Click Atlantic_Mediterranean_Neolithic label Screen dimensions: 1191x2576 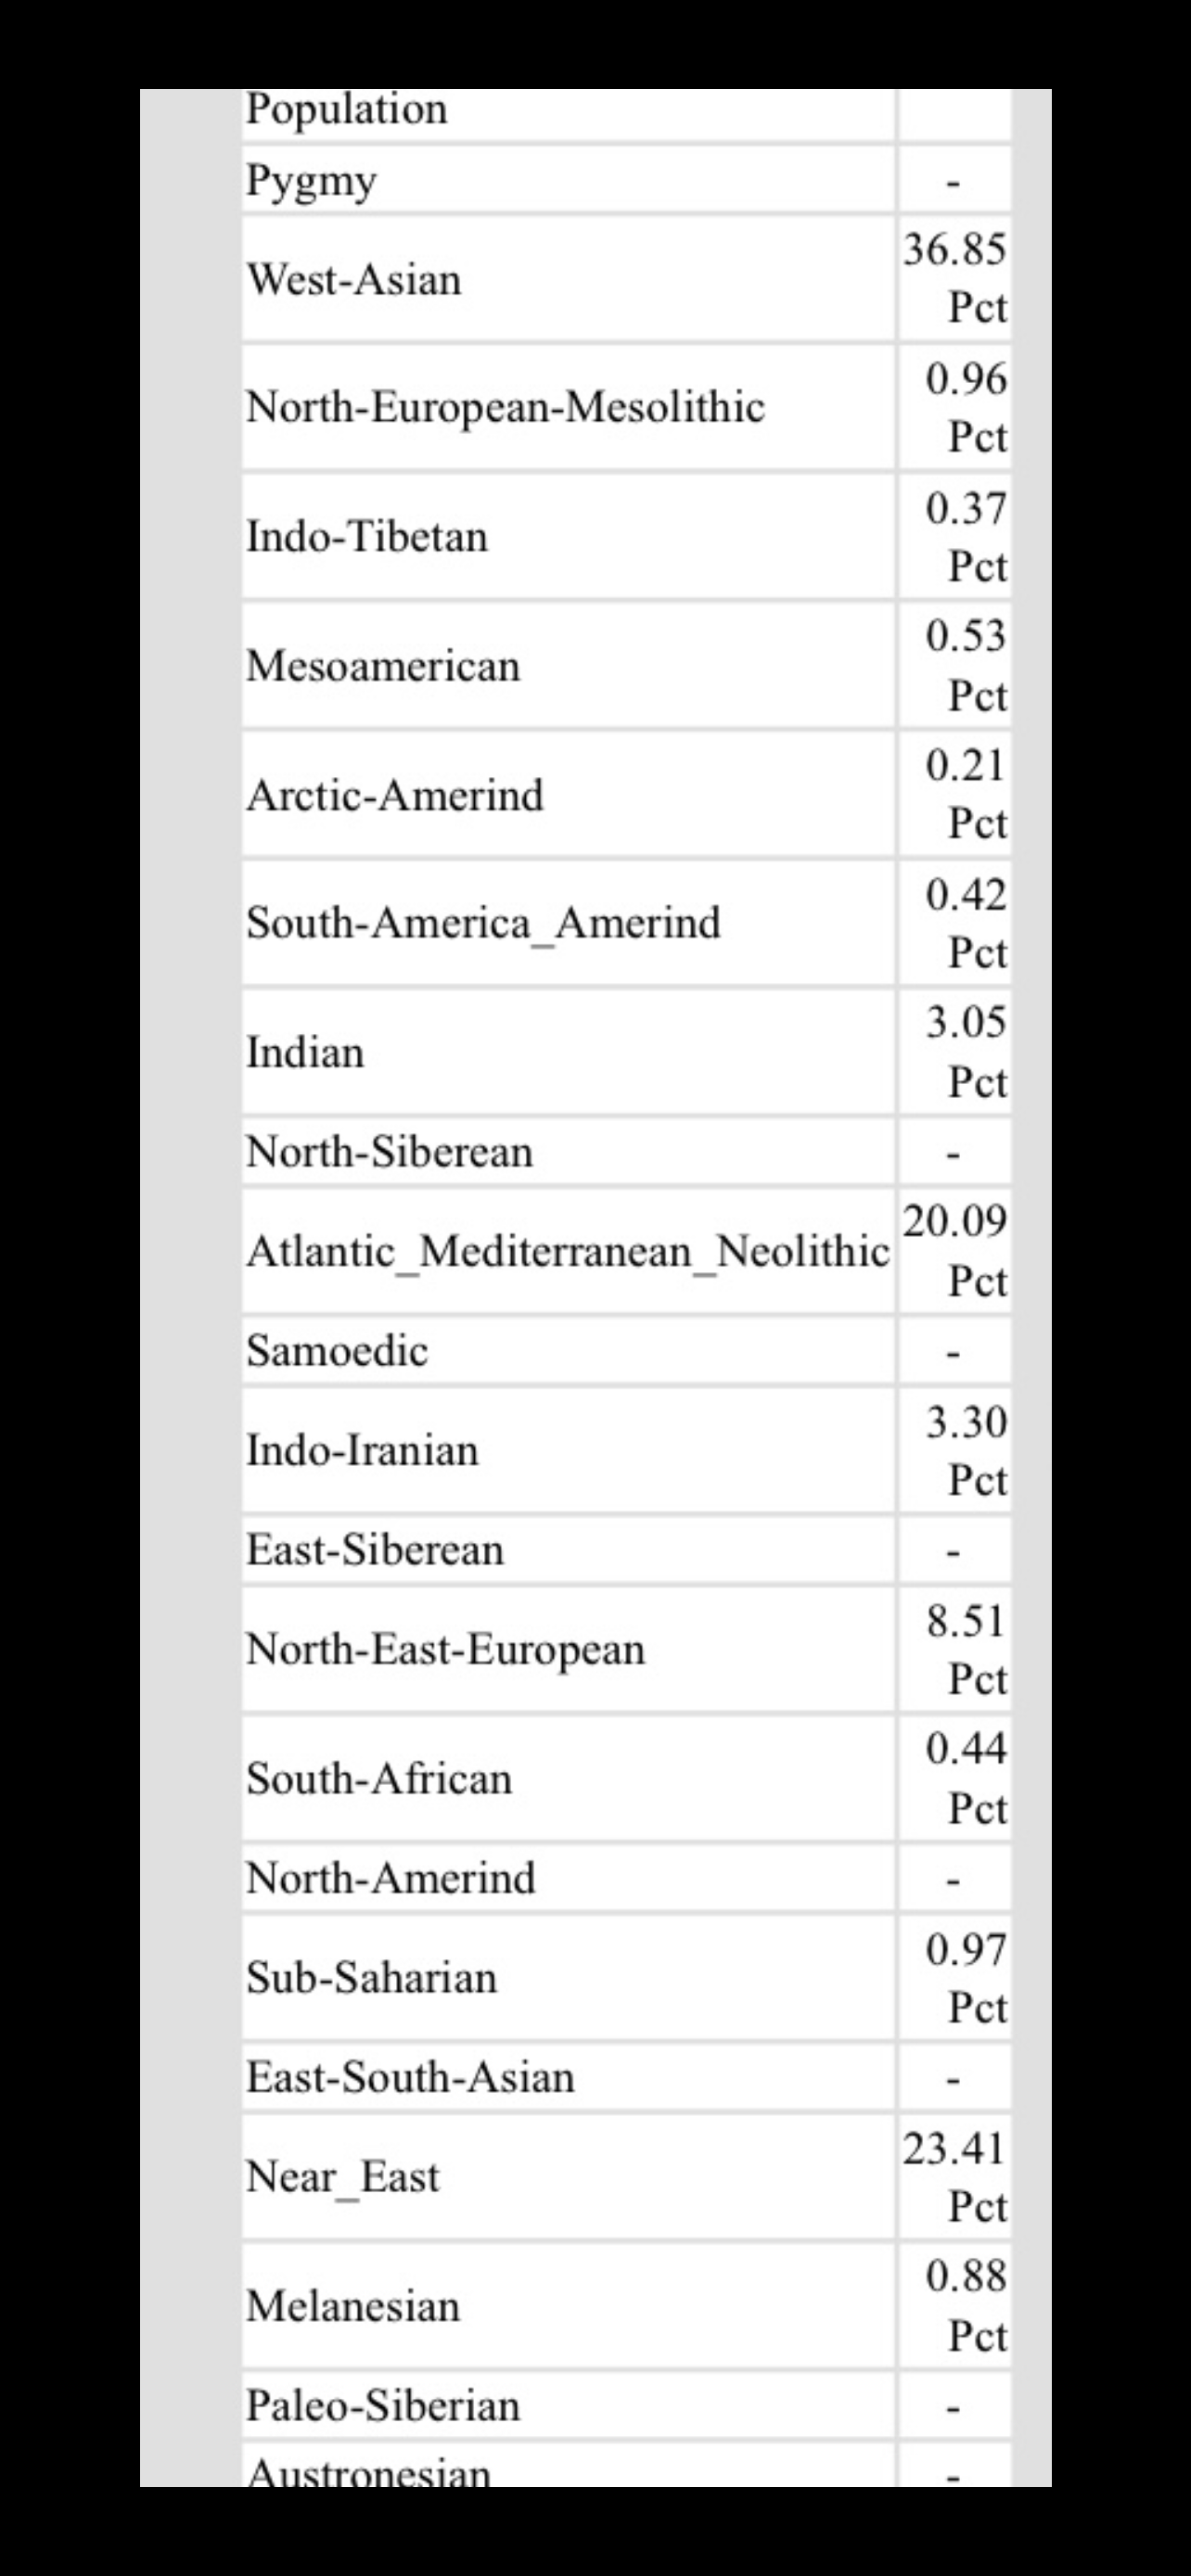[568, 1251]
